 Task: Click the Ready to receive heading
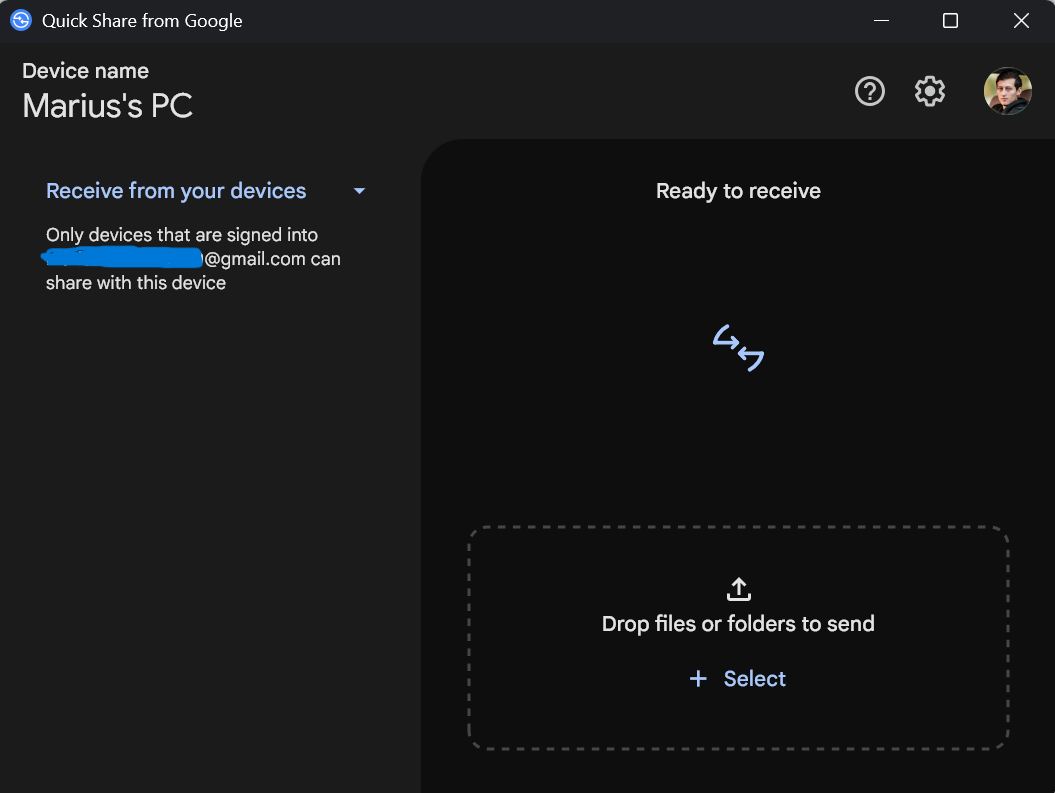pos(738,191)
